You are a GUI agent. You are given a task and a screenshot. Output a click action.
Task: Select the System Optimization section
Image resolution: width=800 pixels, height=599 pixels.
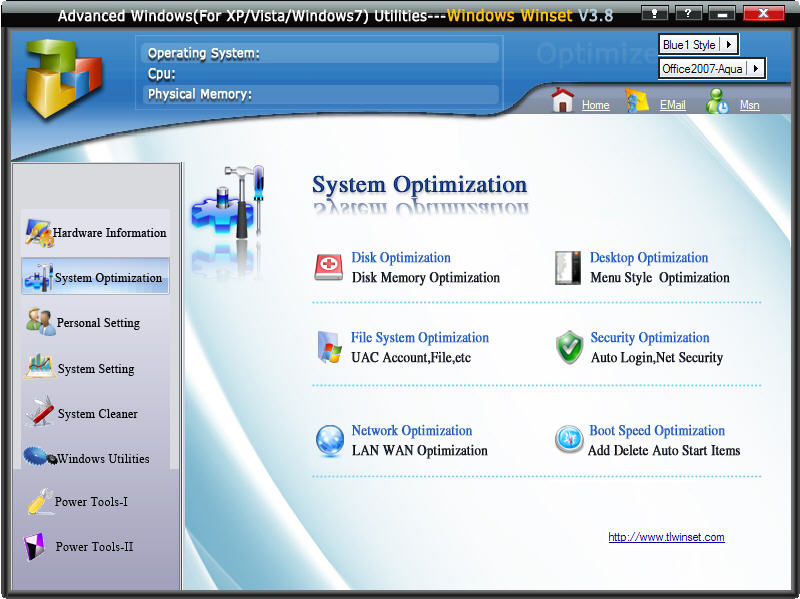95,277
